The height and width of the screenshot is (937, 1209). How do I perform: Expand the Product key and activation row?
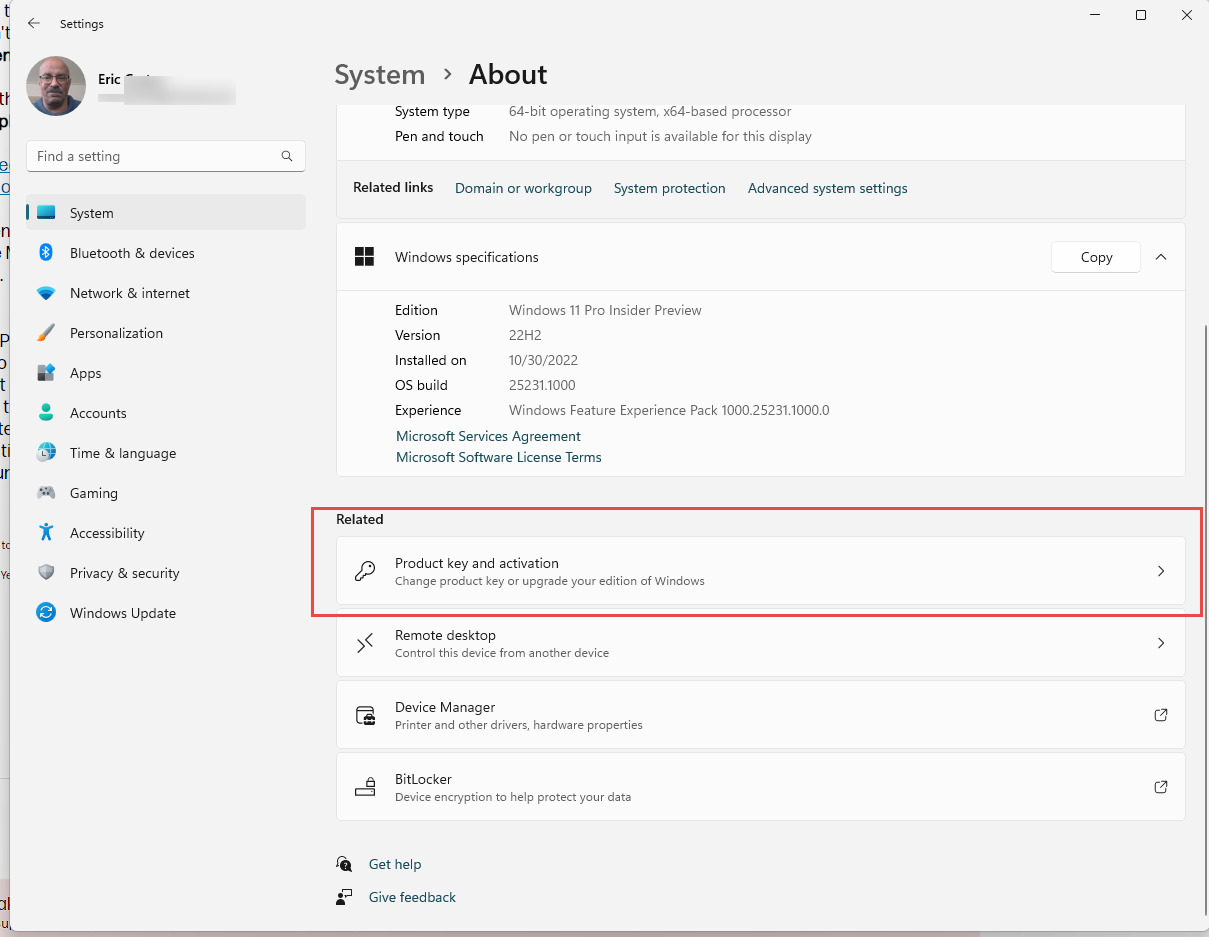pyautogui.click(x=1160, y=571)
